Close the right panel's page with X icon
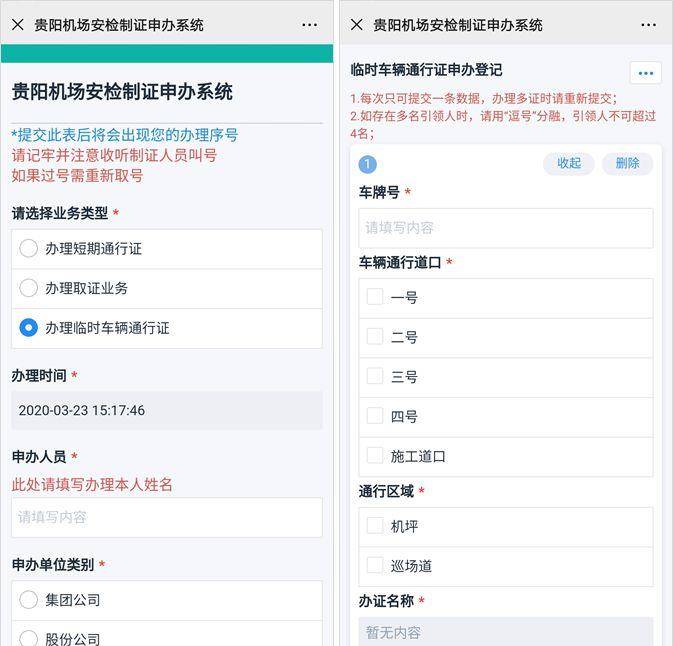This screenshot has width=673, height=646. coord(356,25)
